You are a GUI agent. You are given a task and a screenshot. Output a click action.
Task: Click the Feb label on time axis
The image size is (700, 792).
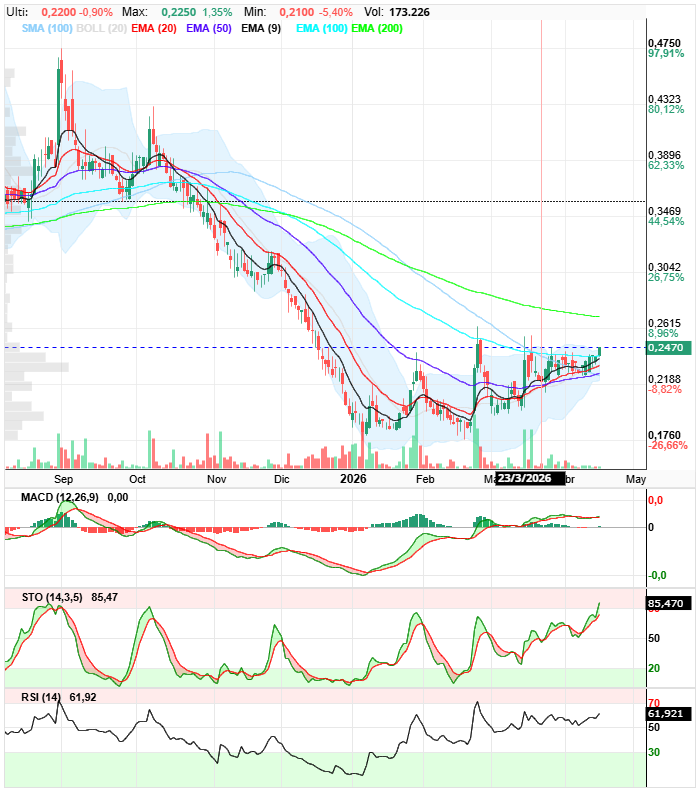pos(425,479)
